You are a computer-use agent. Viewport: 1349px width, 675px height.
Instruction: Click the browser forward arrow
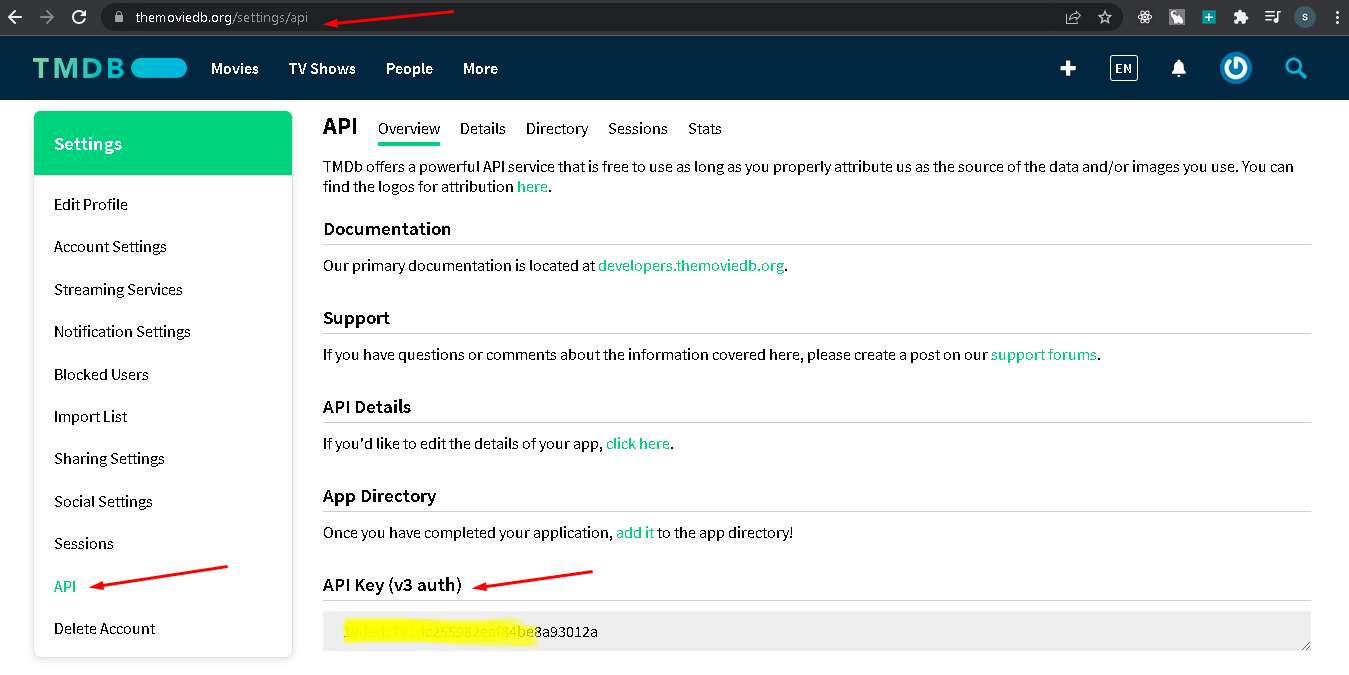pyautogui.click(x=46, y=17)
